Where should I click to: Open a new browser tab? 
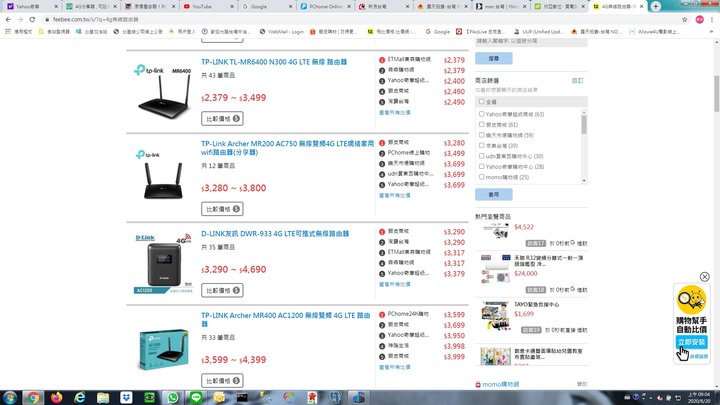pos(656,6)
